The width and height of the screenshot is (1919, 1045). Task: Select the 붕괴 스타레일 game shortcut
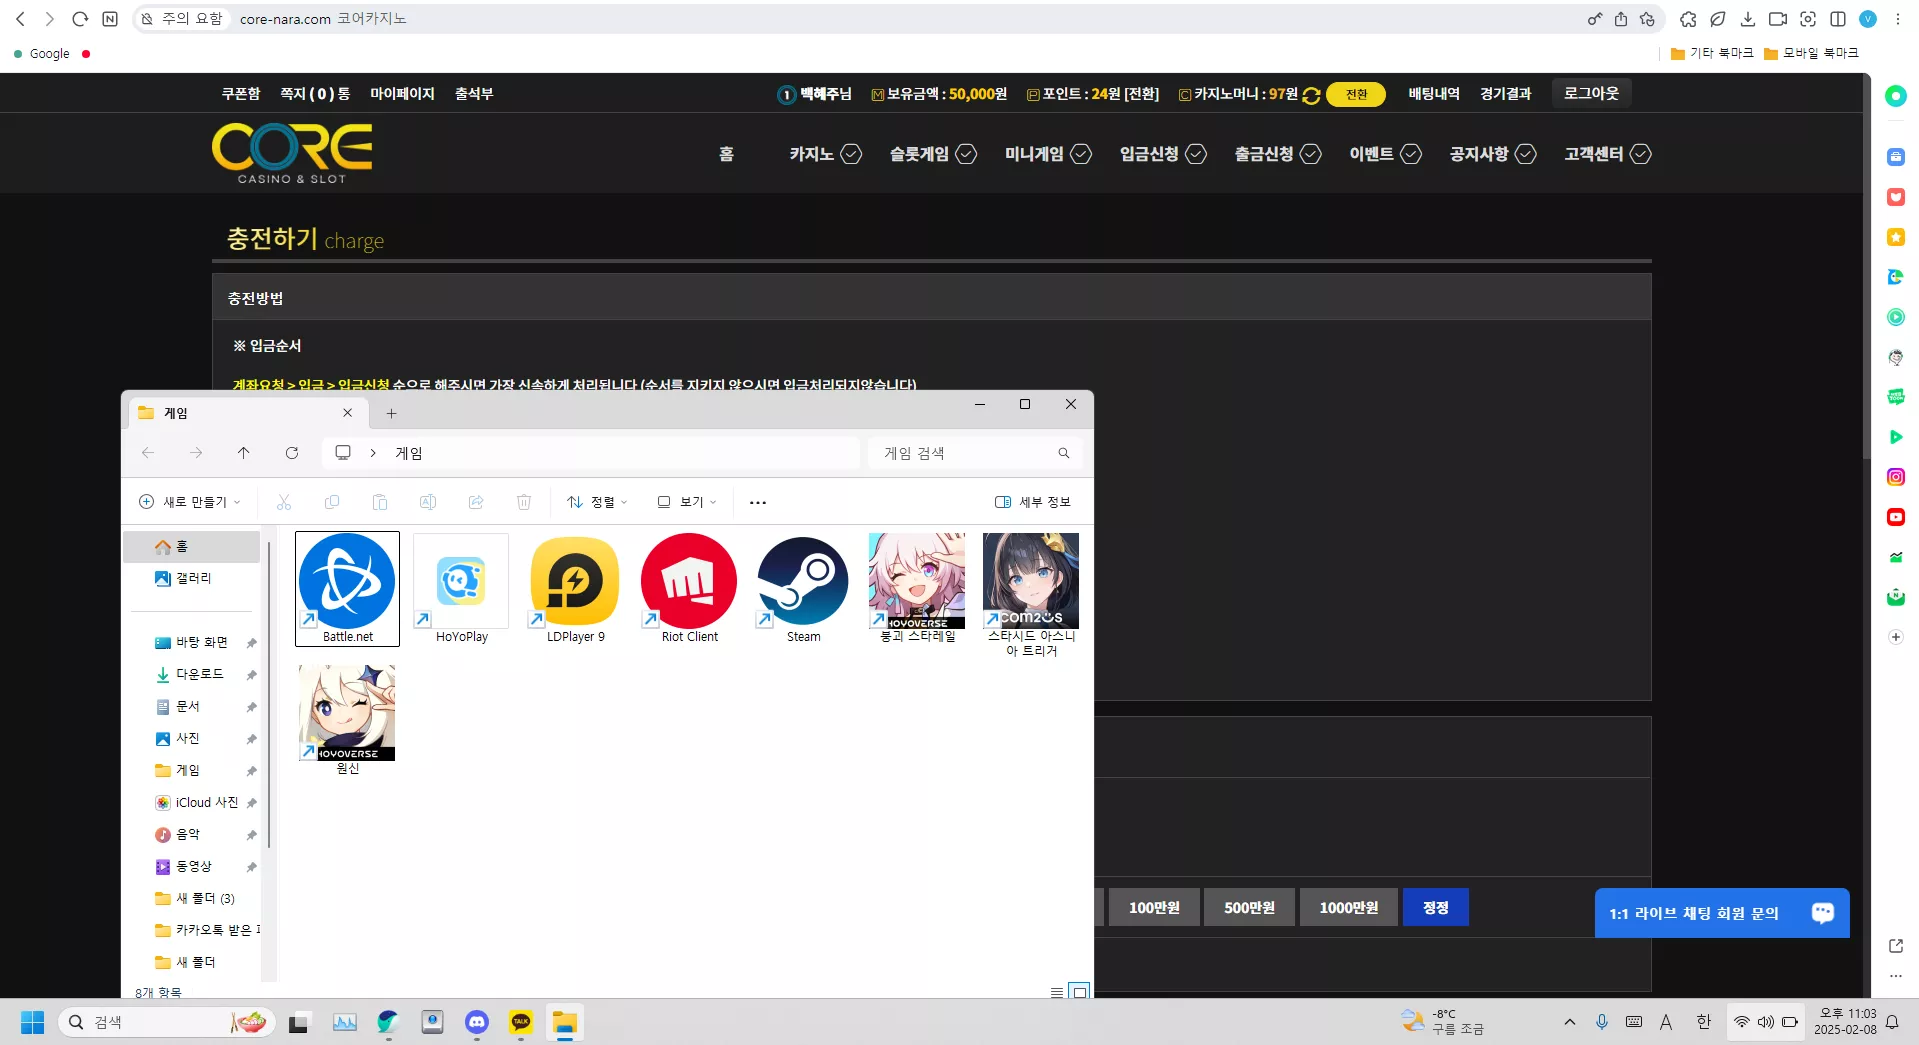coord(917,588)
